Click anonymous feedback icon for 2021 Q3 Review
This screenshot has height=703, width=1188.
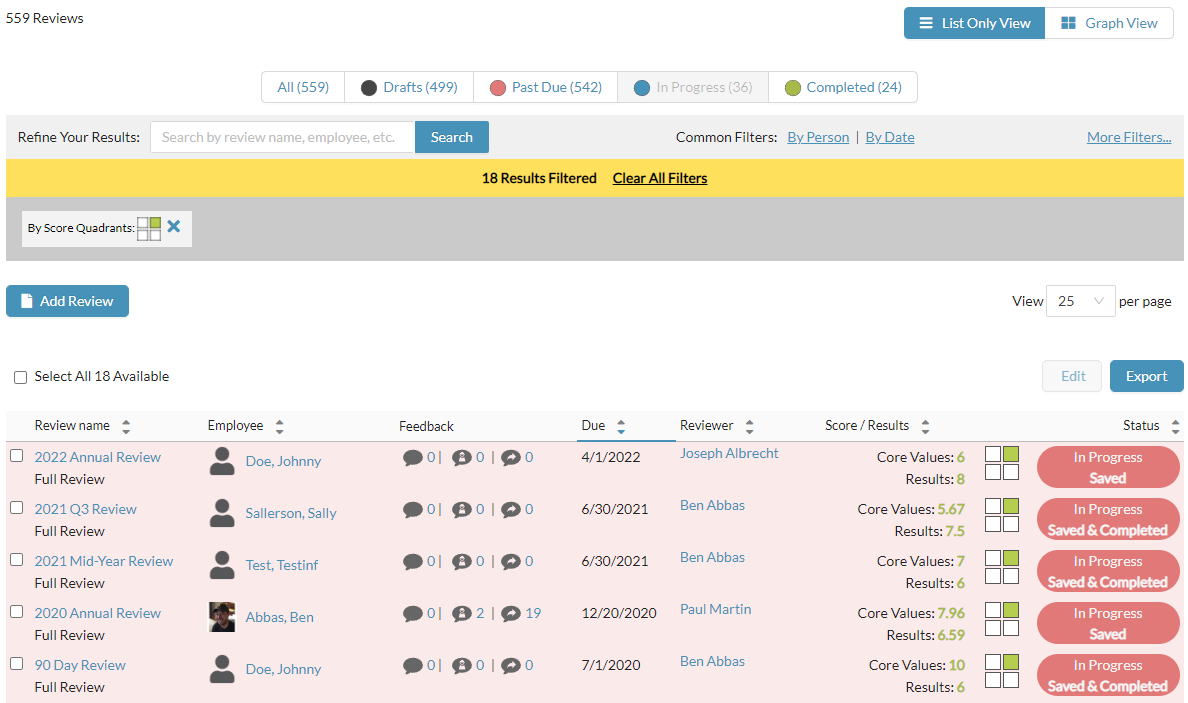[x=461, y=510]
